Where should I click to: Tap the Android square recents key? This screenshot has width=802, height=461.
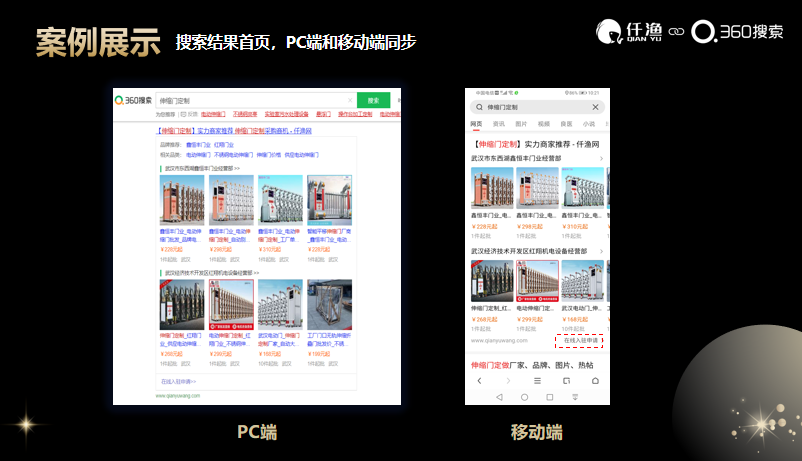(x=550, y=397)
